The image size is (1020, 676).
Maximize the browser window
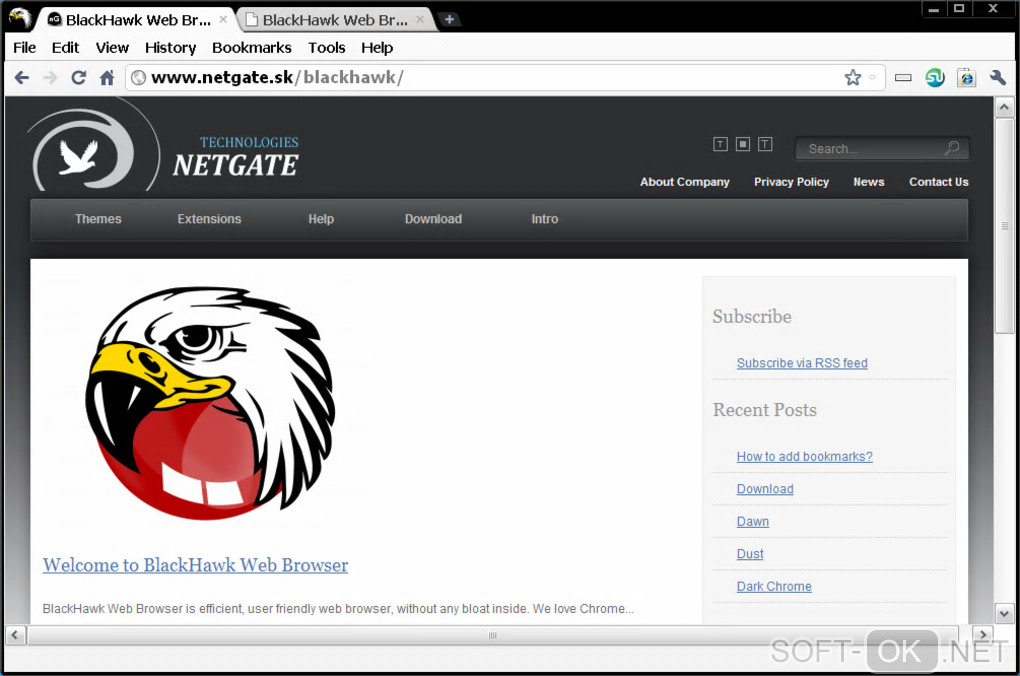point(959,9)
